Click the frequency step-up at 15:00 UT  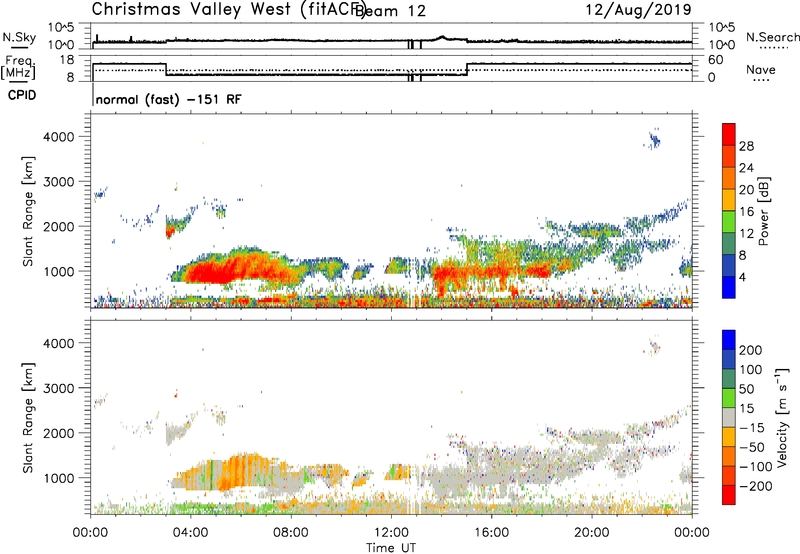click(x=467, y=69)
